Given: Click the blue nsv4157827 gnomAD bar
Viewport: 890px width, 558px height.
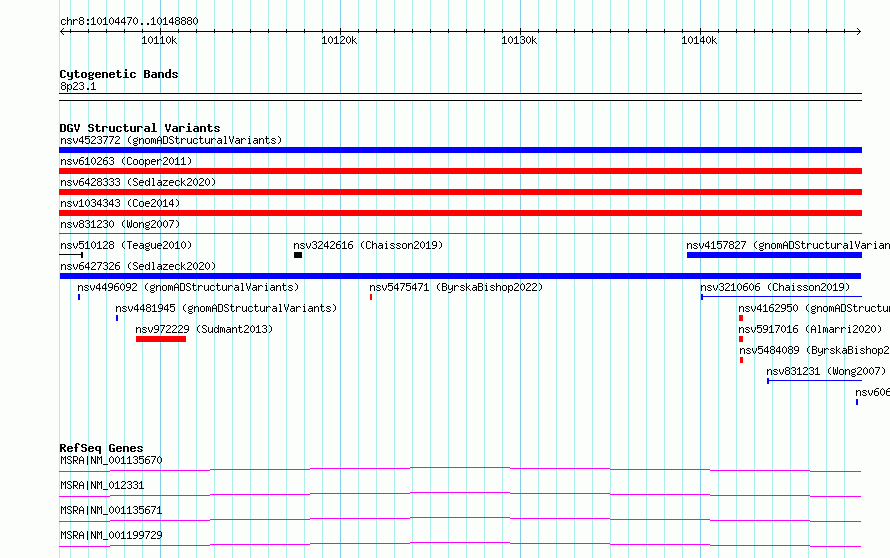Looking at the screenshot, I should pos(774,255).
